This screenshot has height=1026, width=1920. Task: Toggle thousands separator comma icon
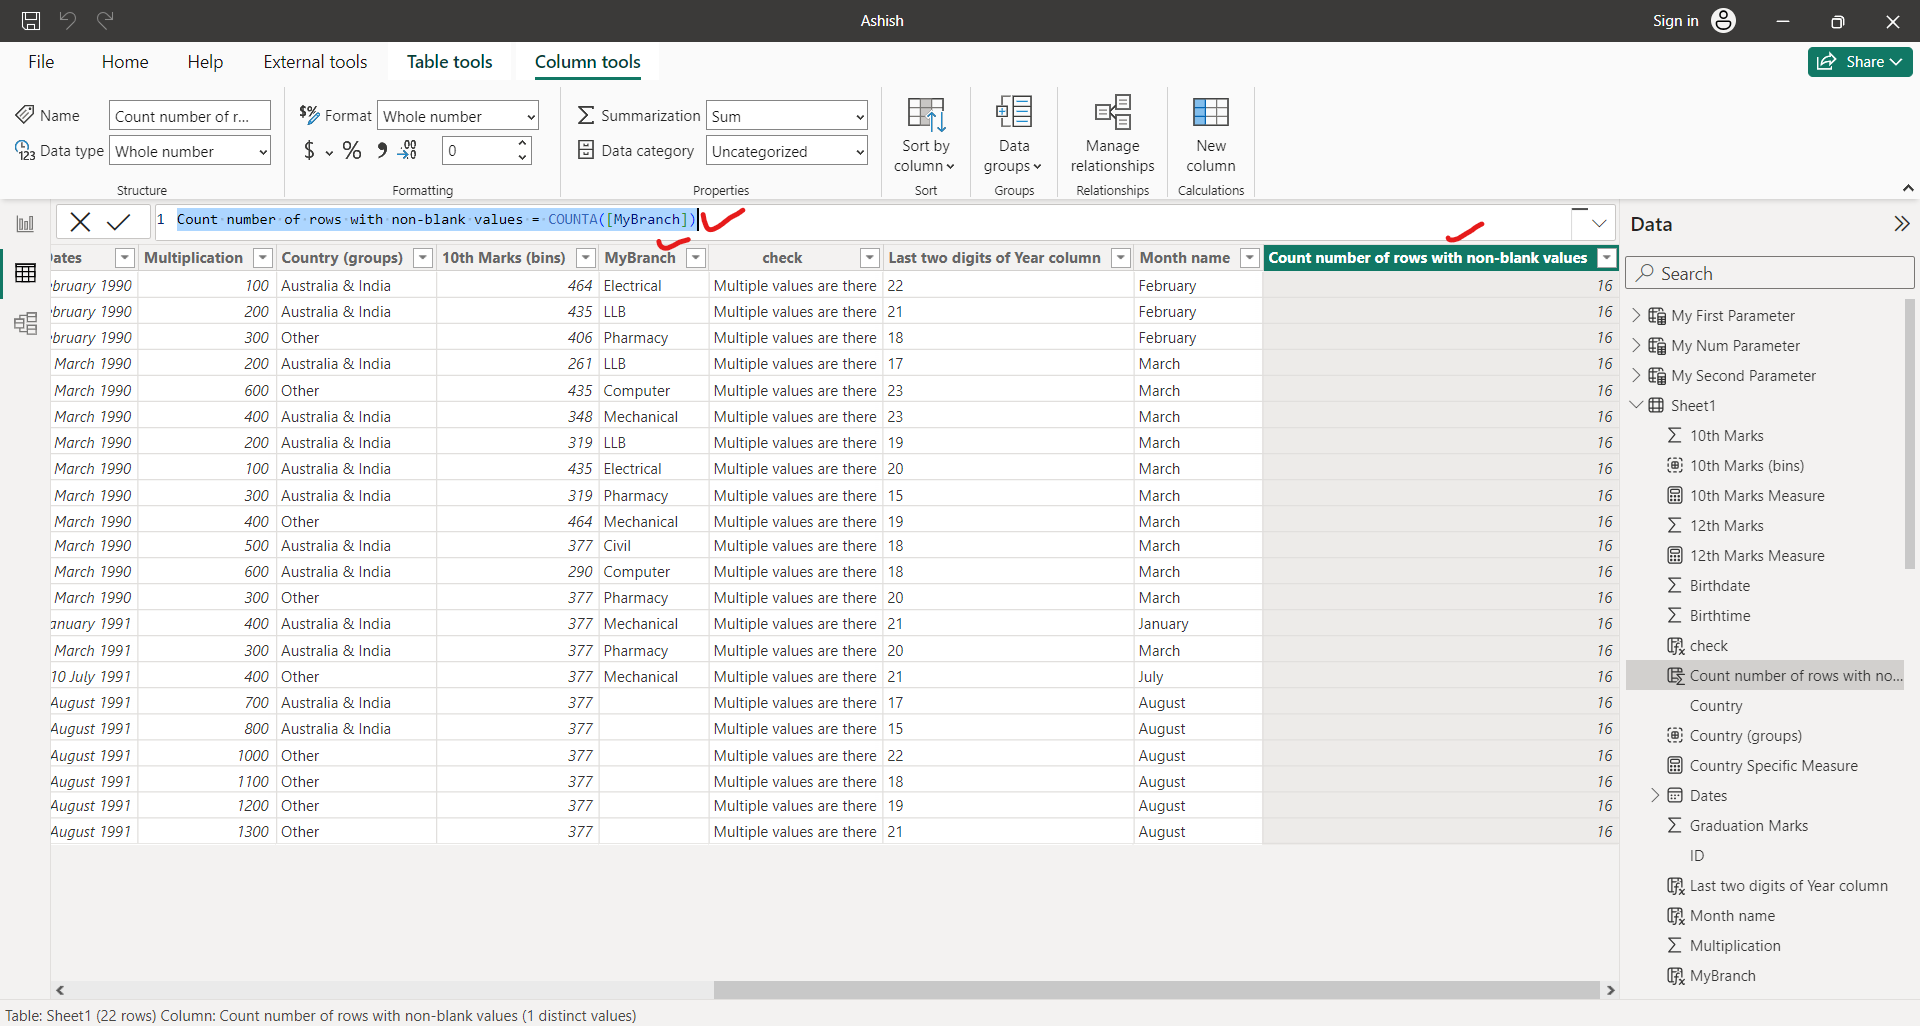pyautogui.click(x=382, y=150)
